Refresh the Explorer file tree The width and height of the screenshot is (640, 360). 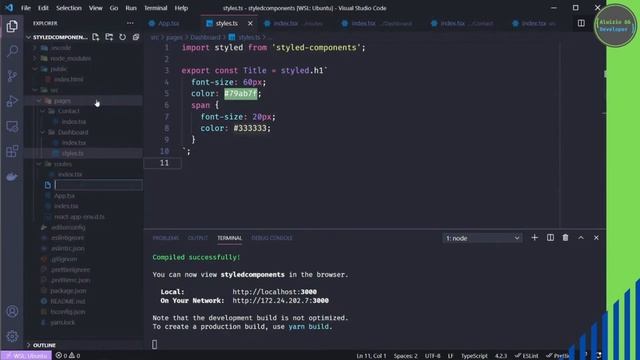click(122, 37)
